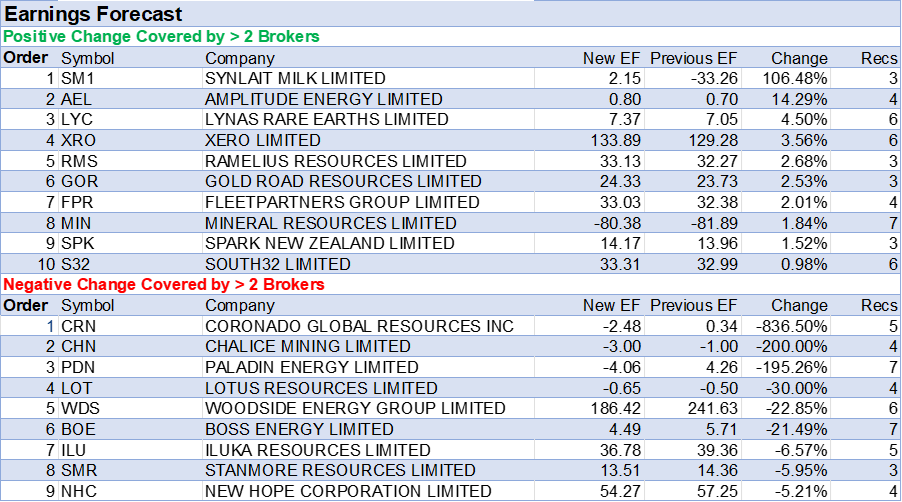Image resolution: width=902 pixels, height=502 pixels.
Task: Select the Negative Change Covered by > 2 Brokers heading
Action: (x=164, y=285)
